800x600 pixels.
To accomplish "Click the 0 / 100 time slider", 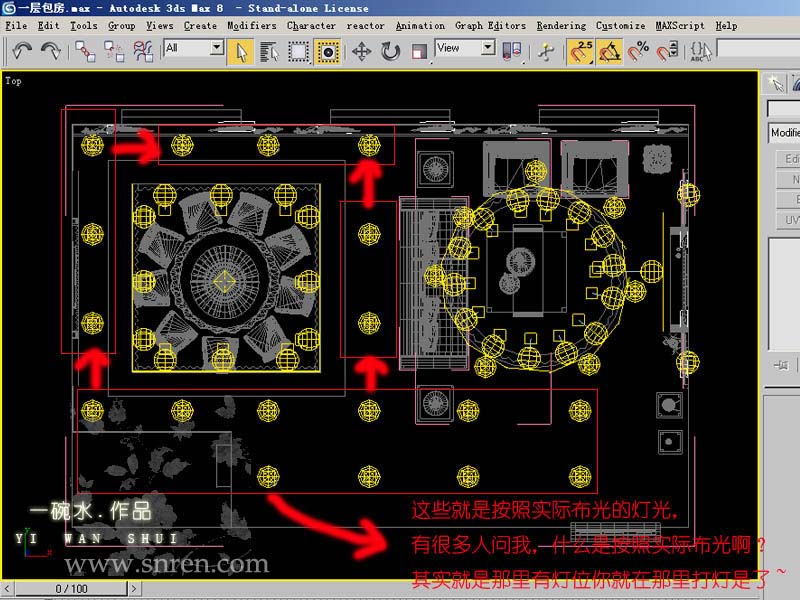I will pyautogui.click(x=71, y=589).
